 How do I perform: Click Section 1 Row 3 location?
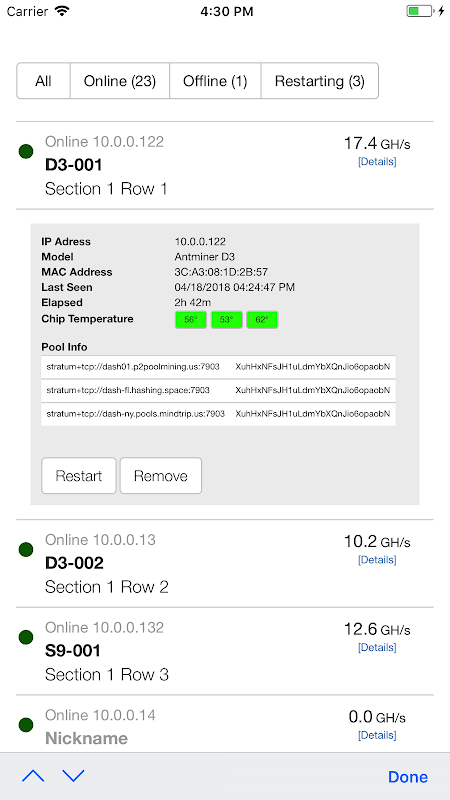tap(107, 674)
